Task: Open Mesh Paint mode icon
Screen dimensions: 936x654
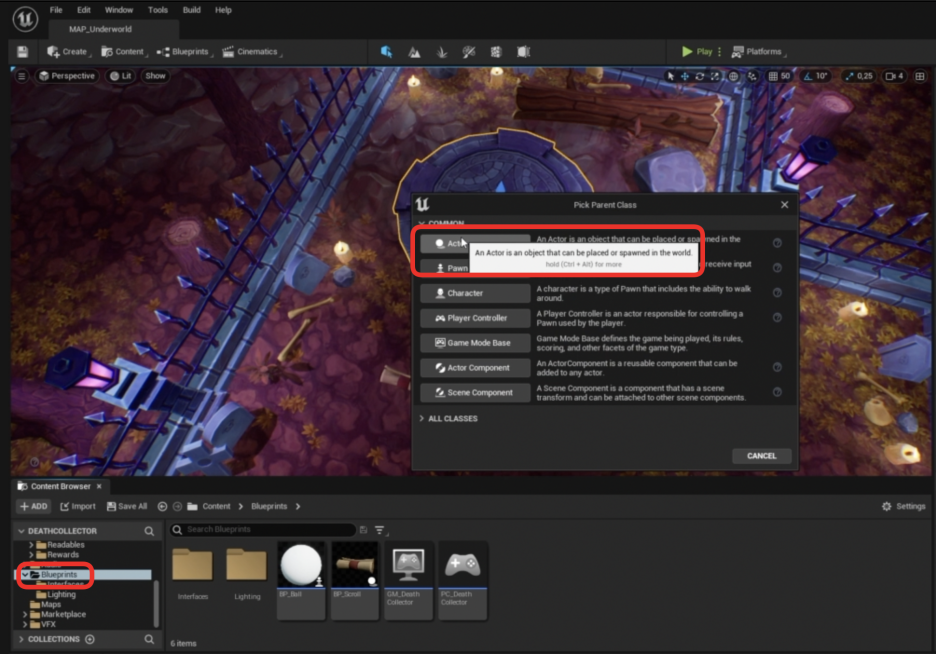Action: 469,52
